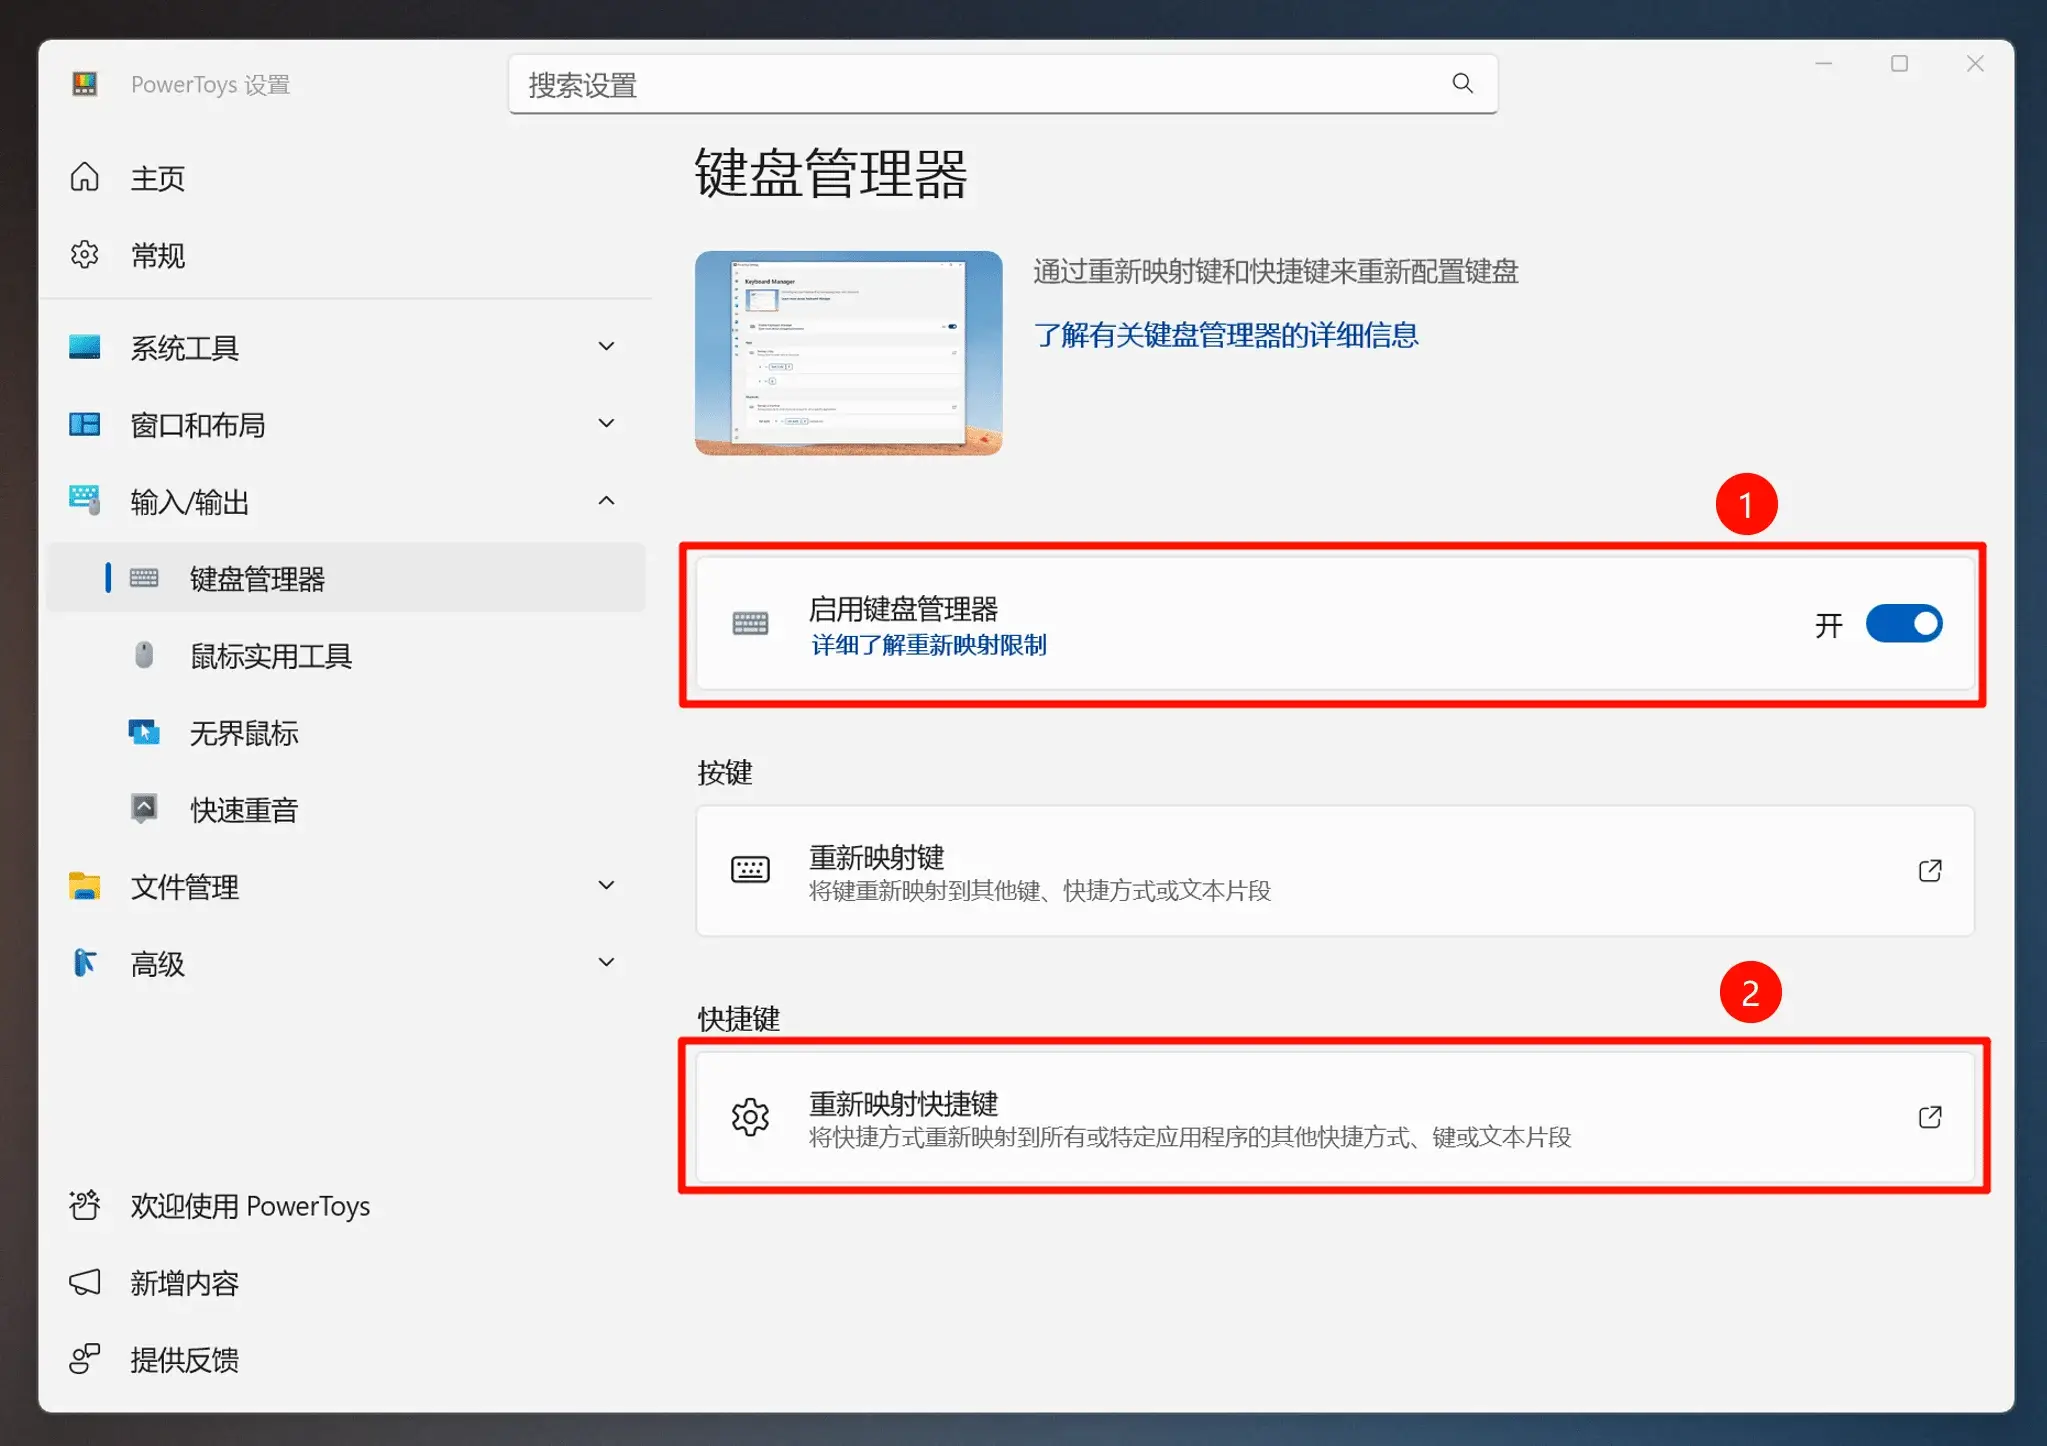Expand the 窗口和布局 section chevron
Image resolution: width=2047 pixels, height=1446 pixels.
pos(606,423)
